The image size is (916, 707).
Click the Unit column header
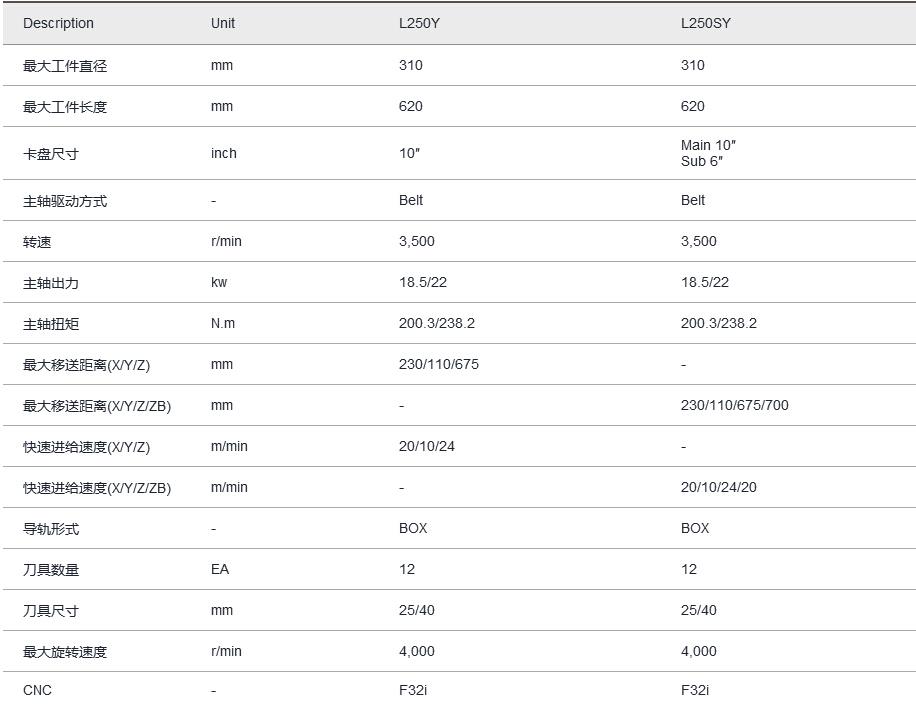click(223, 23)
